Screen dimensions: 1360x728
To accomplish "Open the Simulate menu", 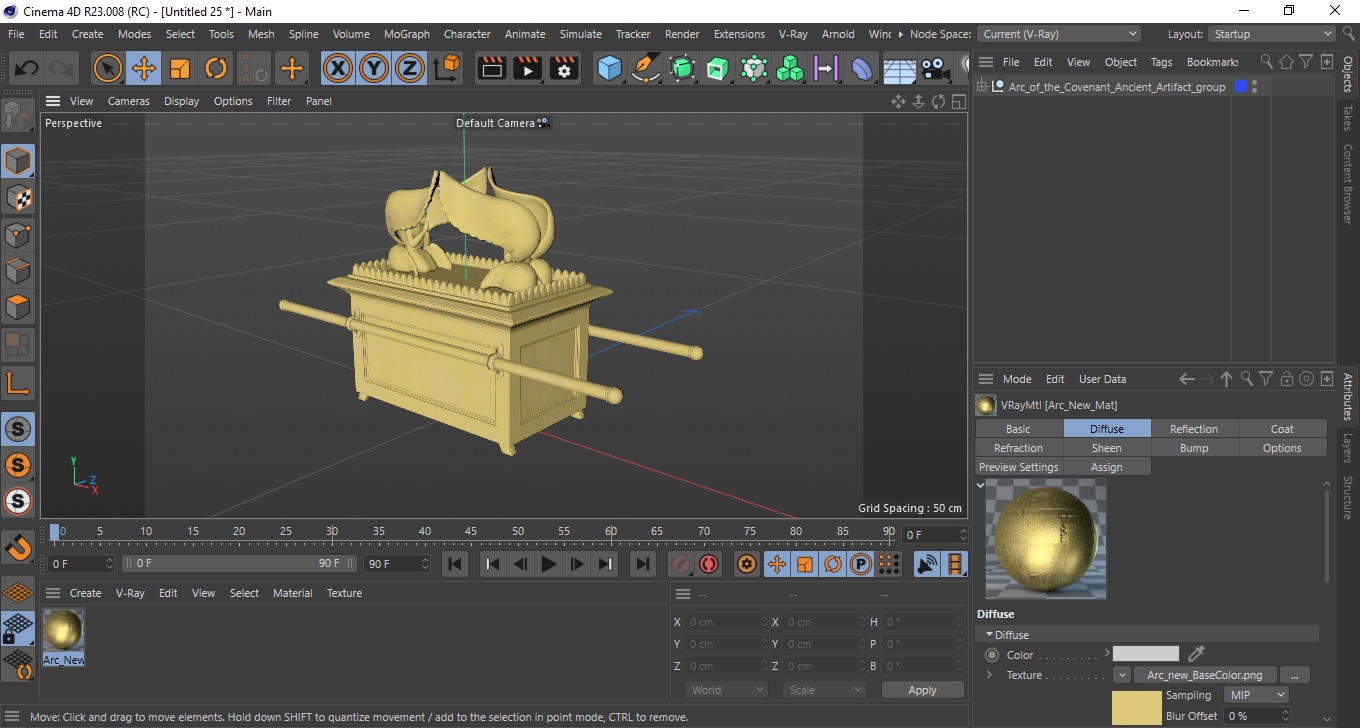I will pyautogui.click(x=581, y=34).
